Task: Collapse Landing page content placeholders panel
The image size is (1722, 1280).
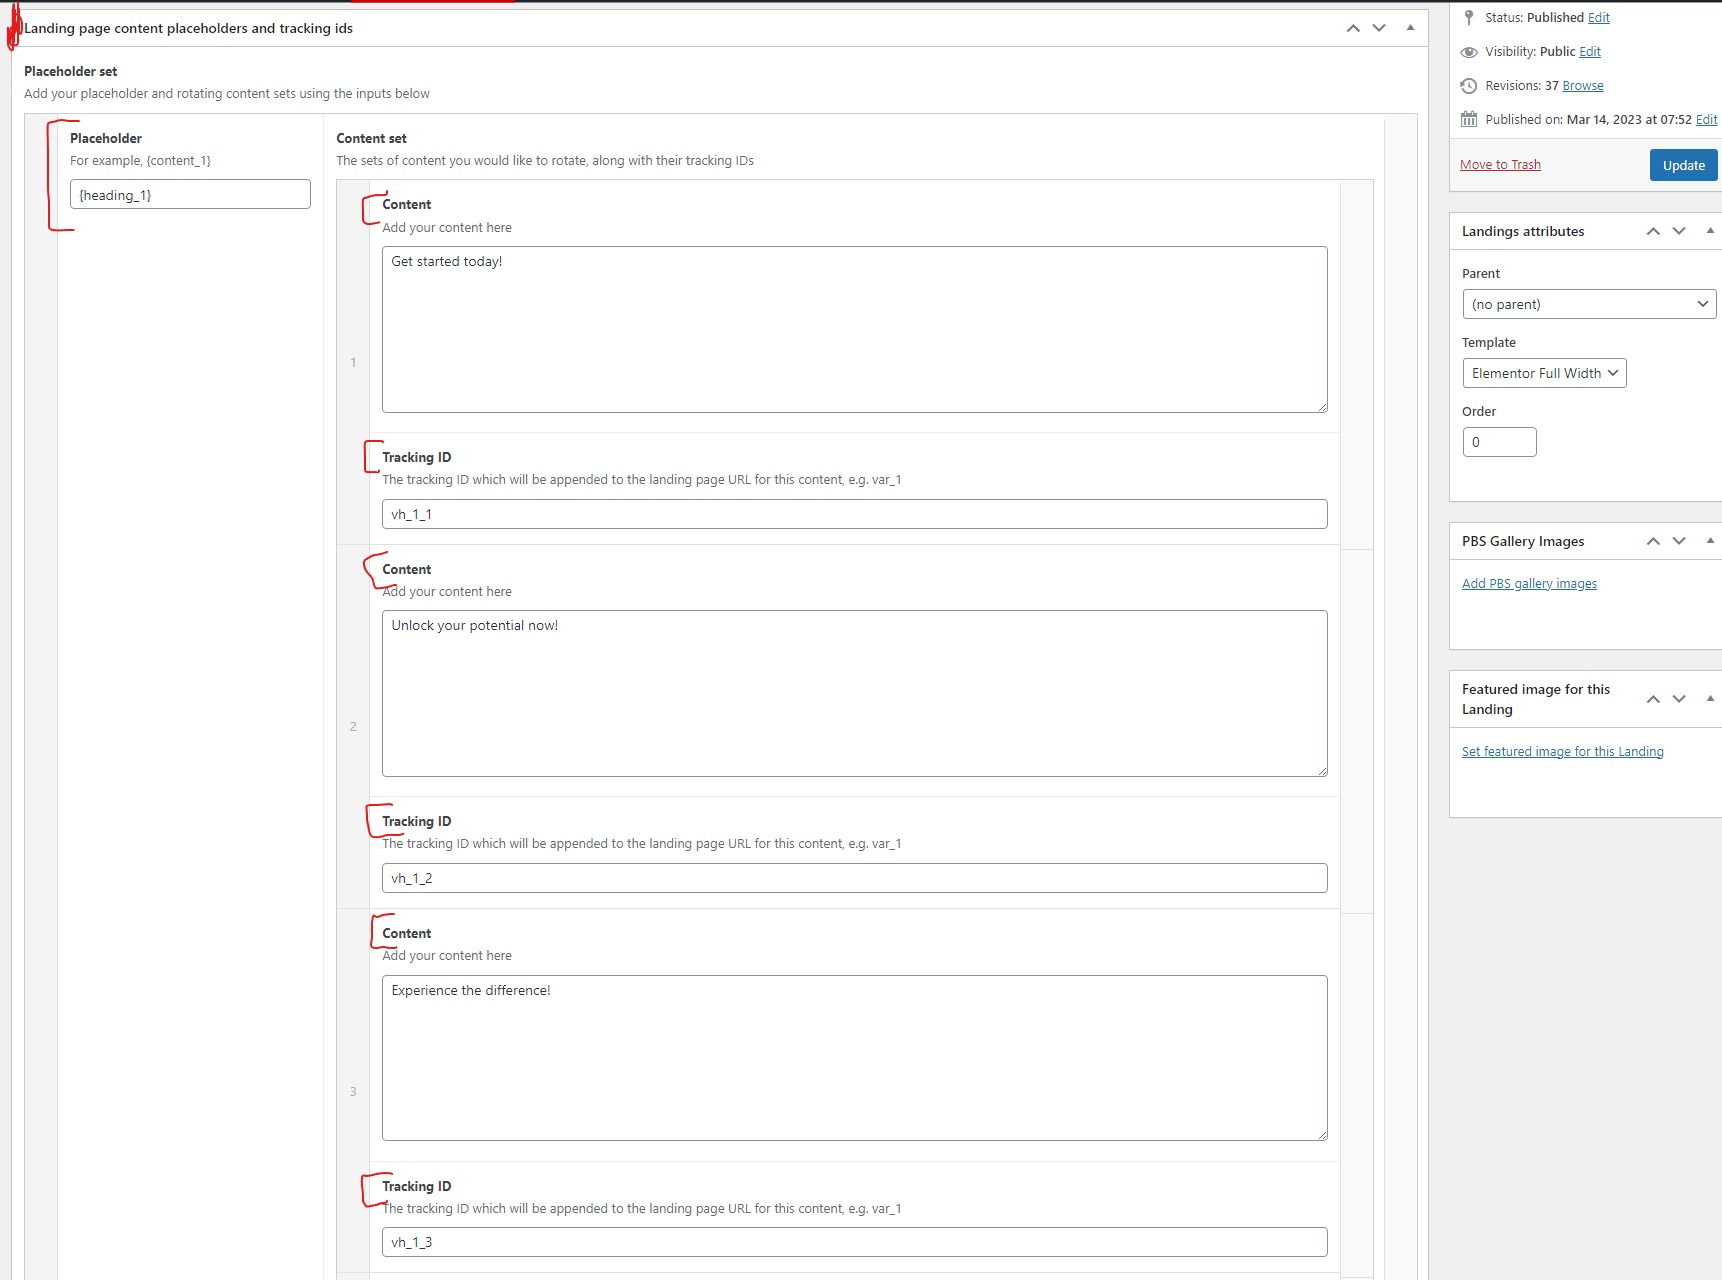Action: coord(1410,28)
